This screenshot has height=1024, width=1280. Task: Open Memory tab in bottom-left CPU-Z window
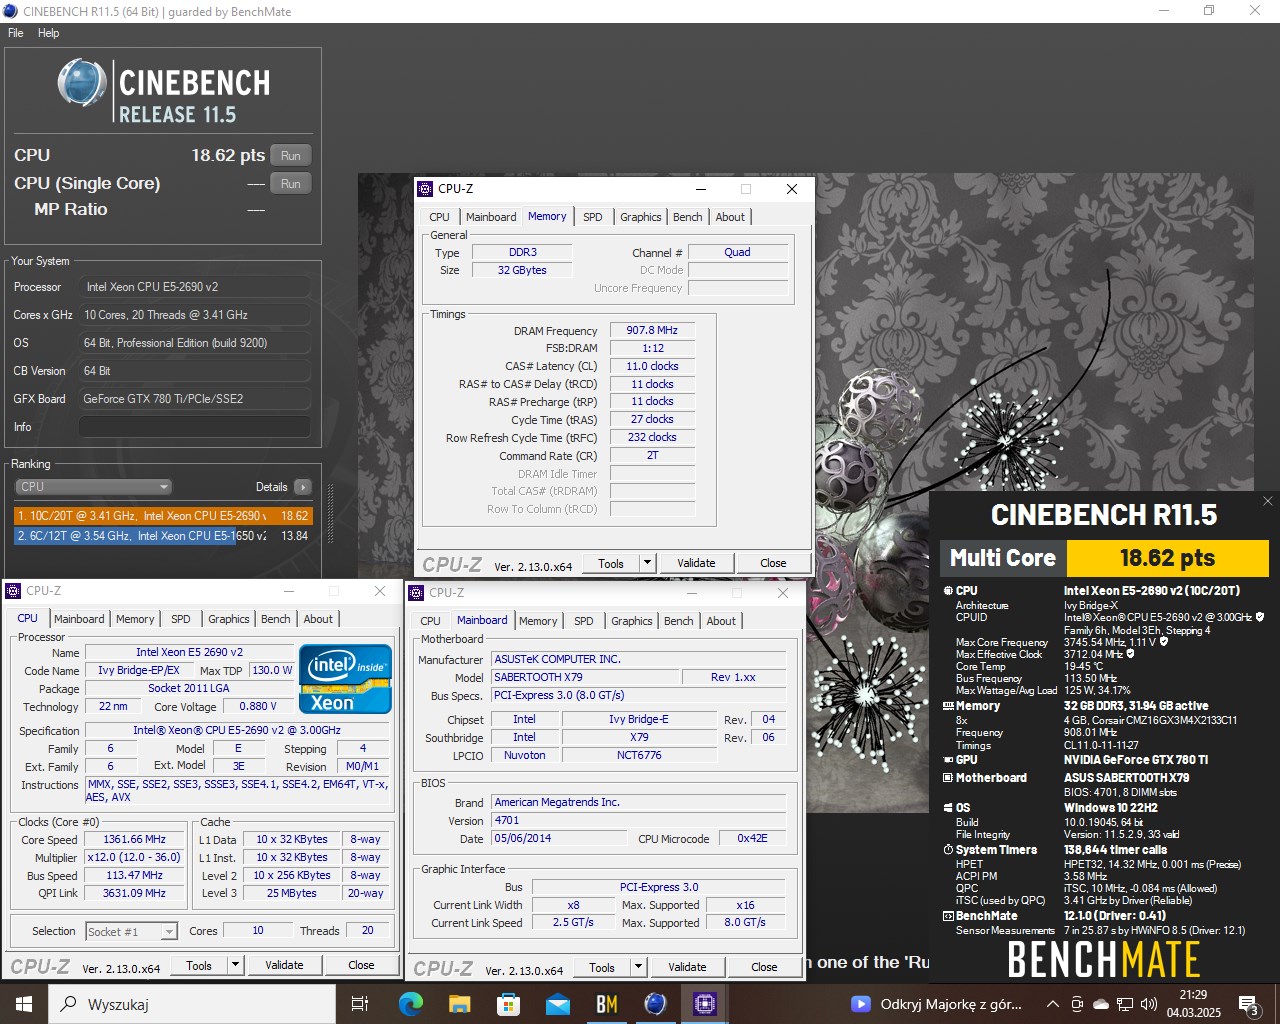click(x=135, y=619)
